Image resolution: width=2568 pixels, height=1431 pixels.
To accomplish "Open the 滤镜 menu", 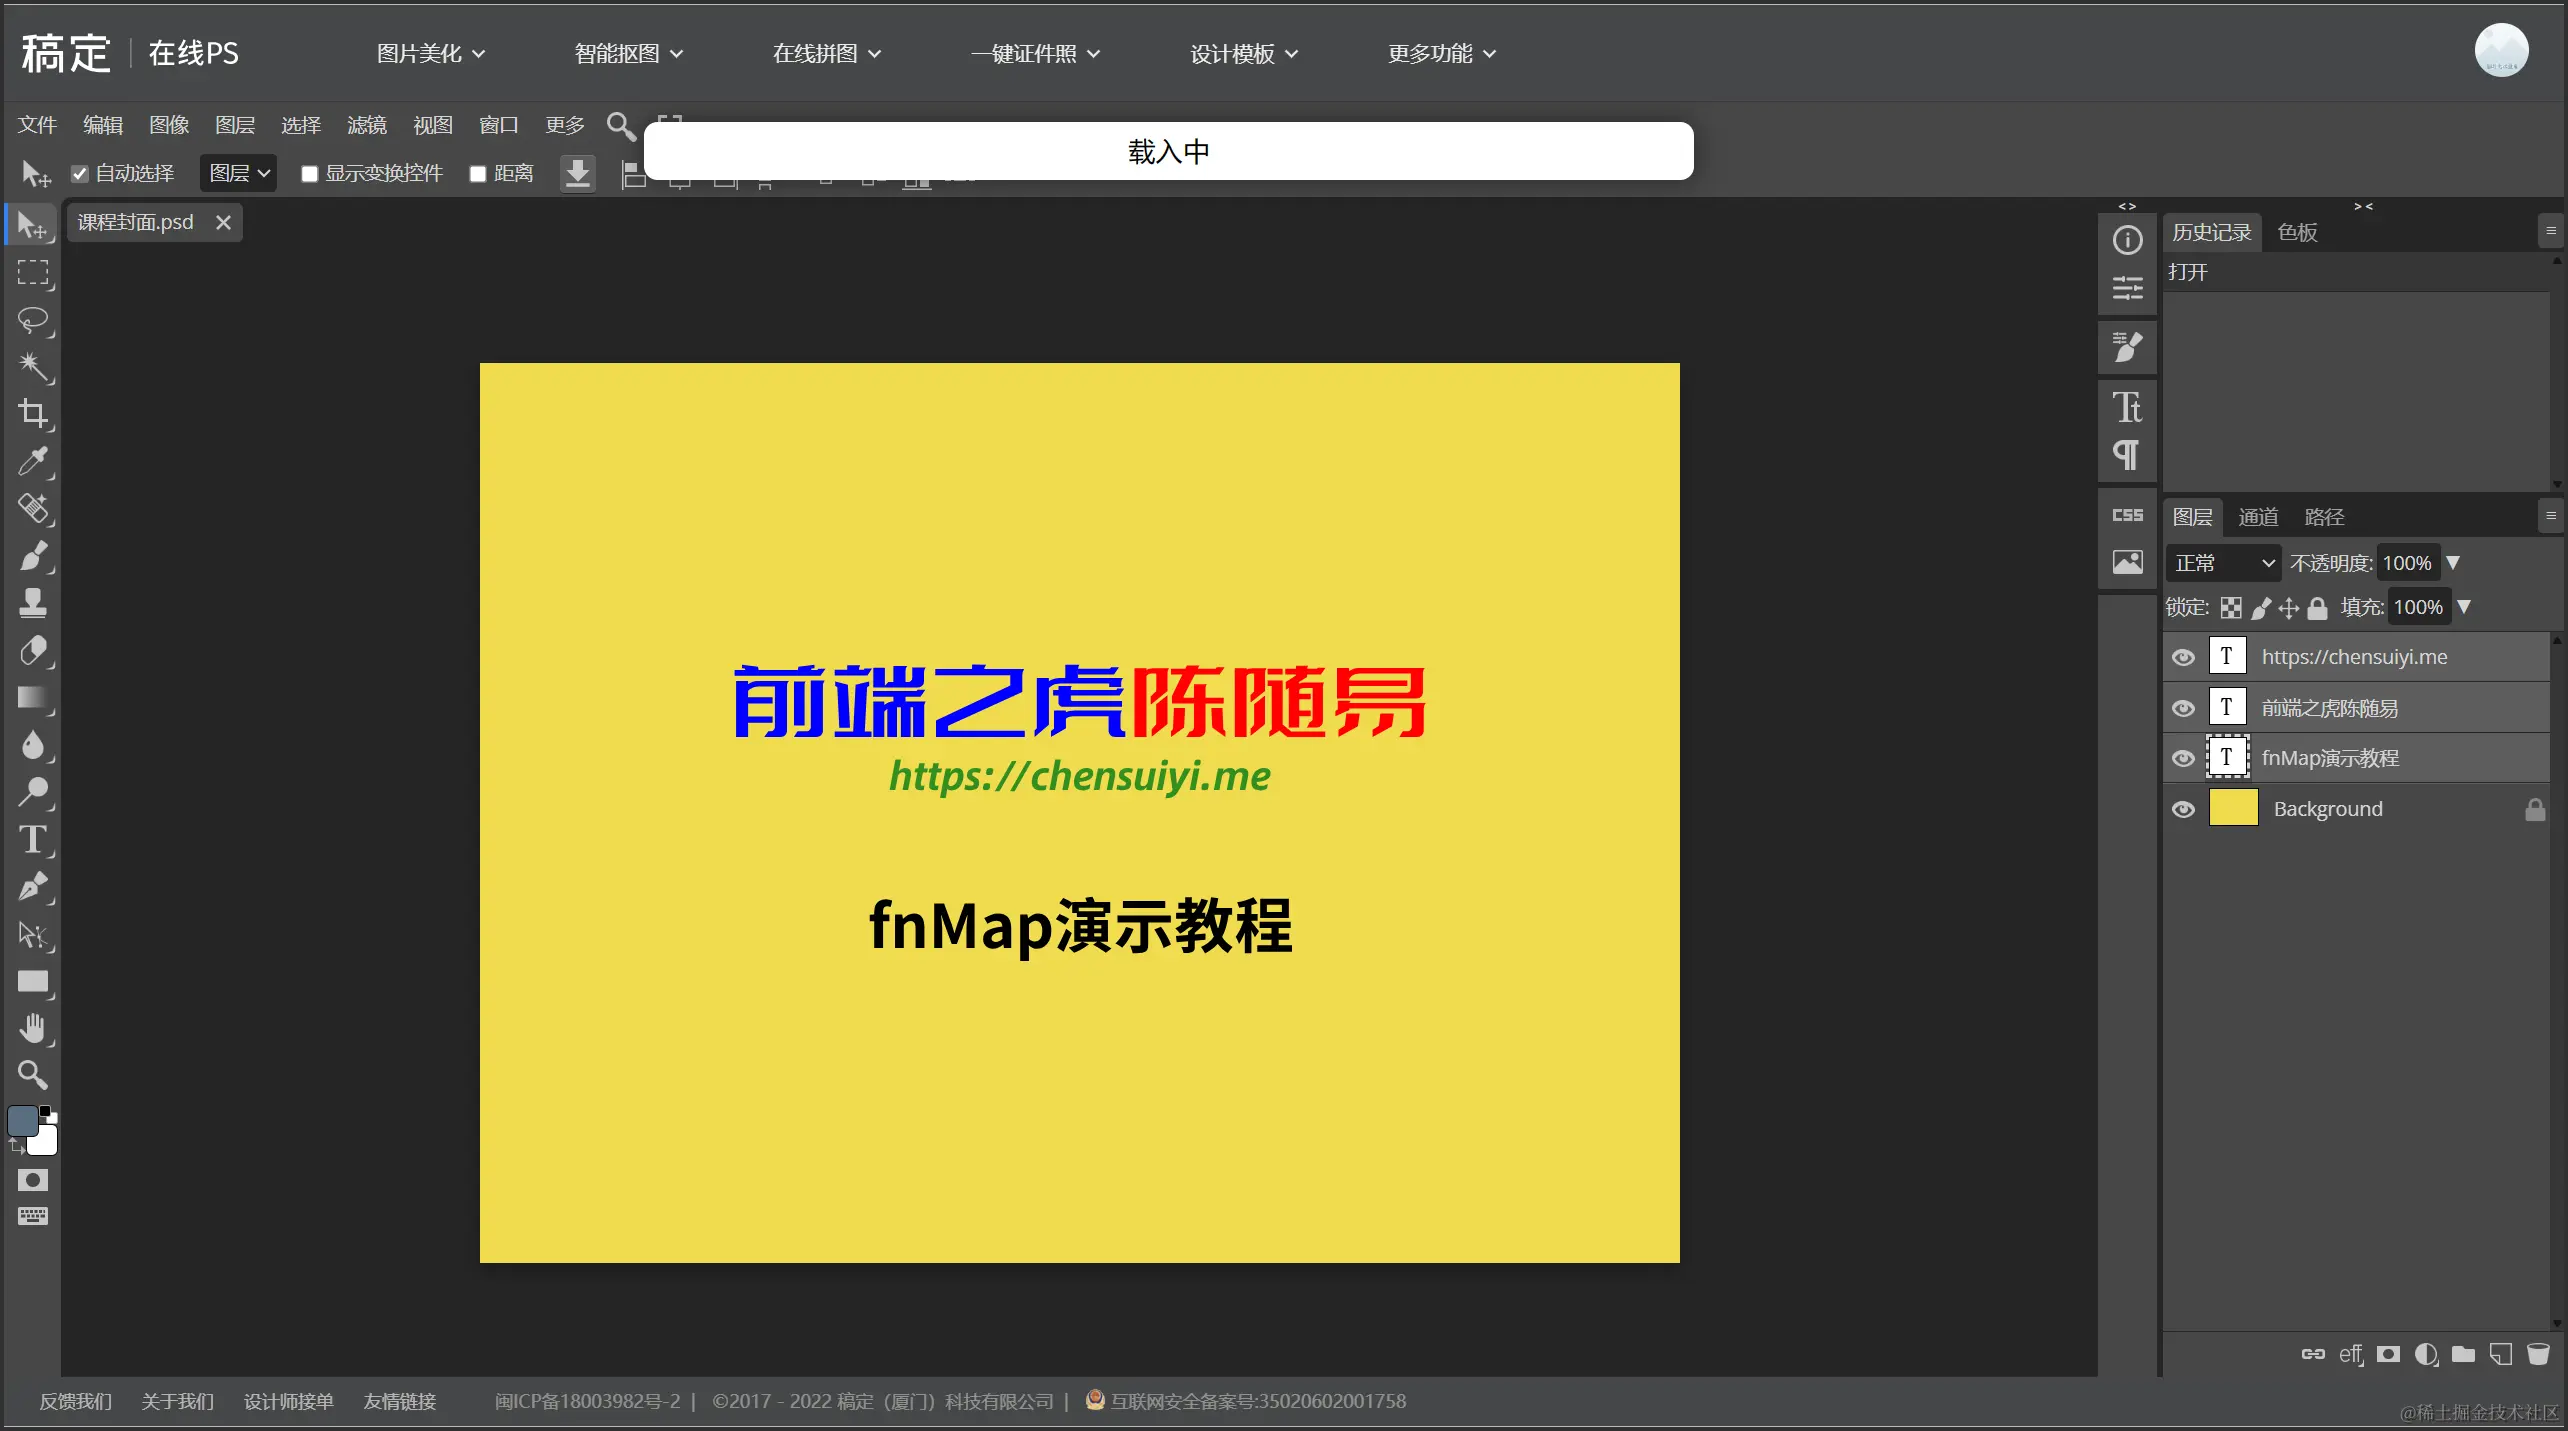I will tap(366, 125).
